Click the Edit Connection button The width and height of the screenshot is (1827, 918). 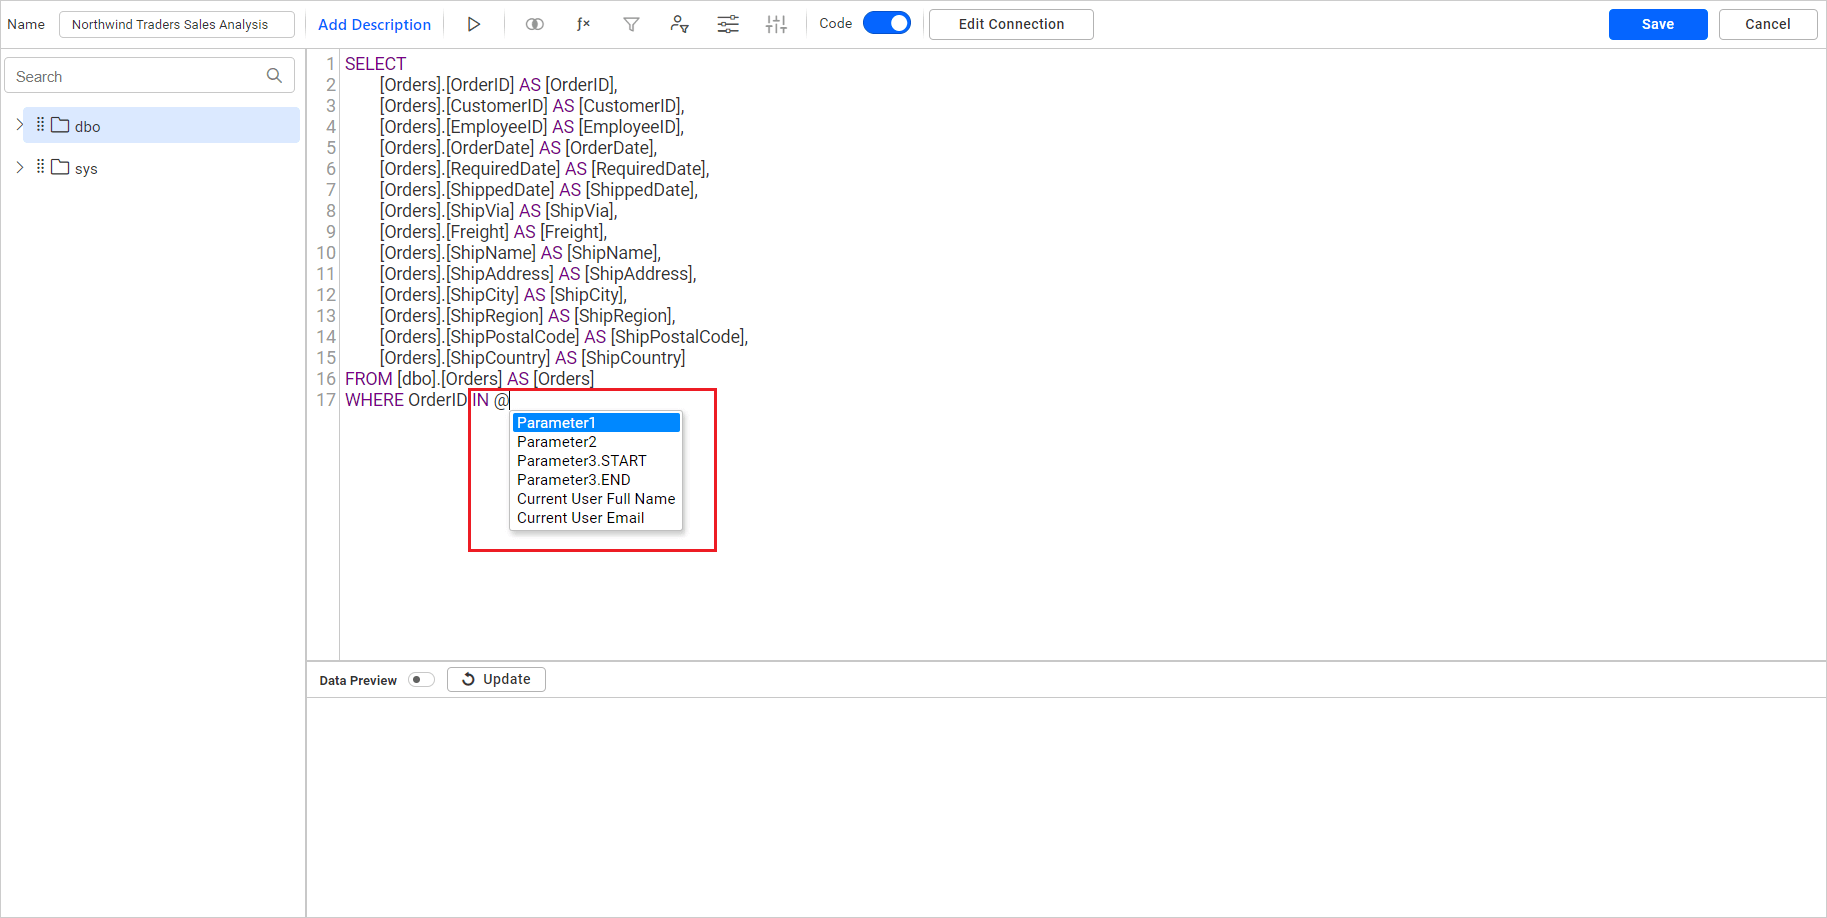[x=1011, y=24]
